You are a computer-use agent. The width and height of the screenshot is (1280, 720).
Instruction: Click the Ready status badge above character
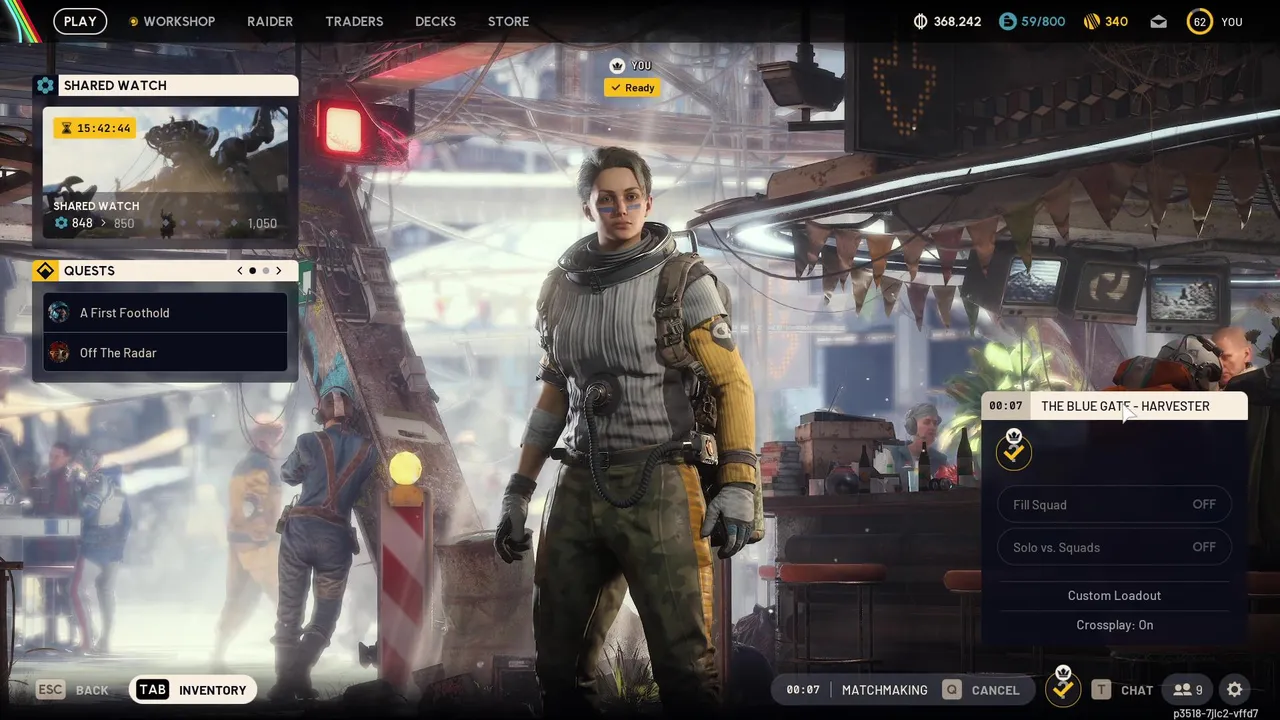(x=632, y=88)
